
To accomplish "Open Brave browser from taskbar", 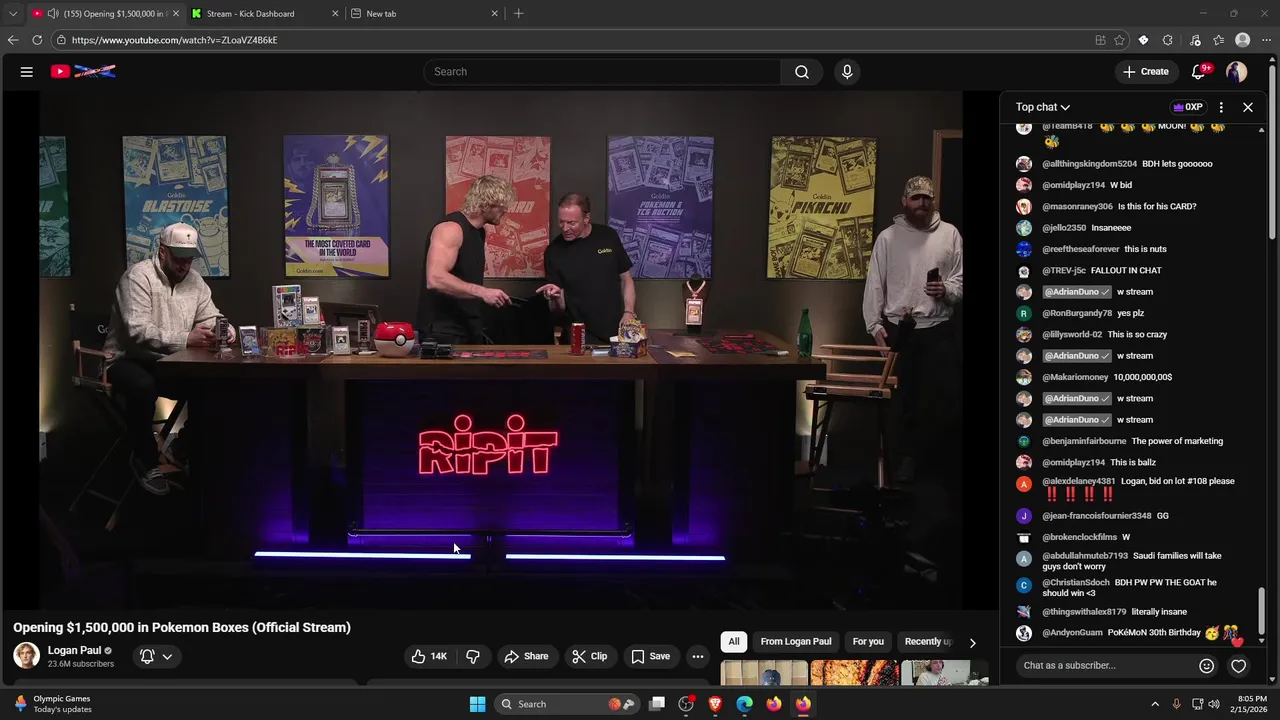I will click(x=715, y=704).
